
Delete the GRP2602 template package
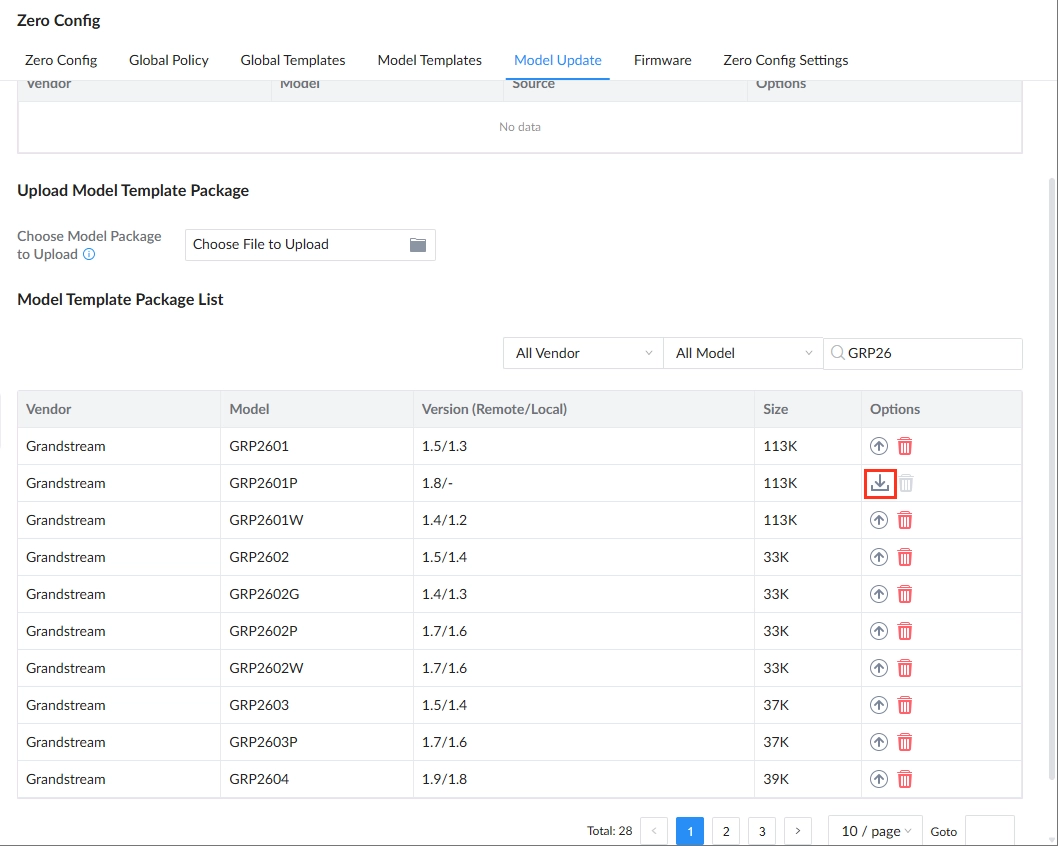tap(905, 557)
